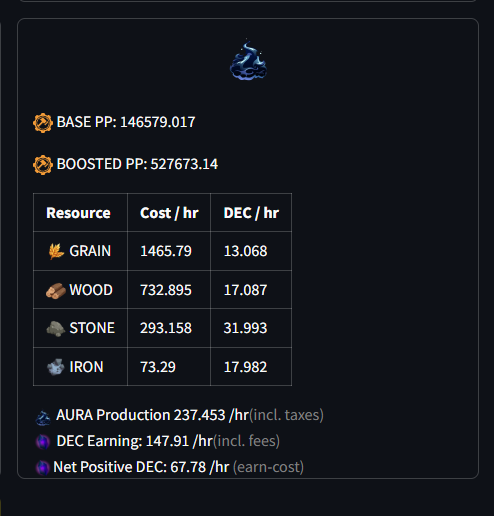The image size is (494, 516).
Task: Click the Net Positive DEC crystal icon
Action: pyautogui.click(x=43, y=468)
